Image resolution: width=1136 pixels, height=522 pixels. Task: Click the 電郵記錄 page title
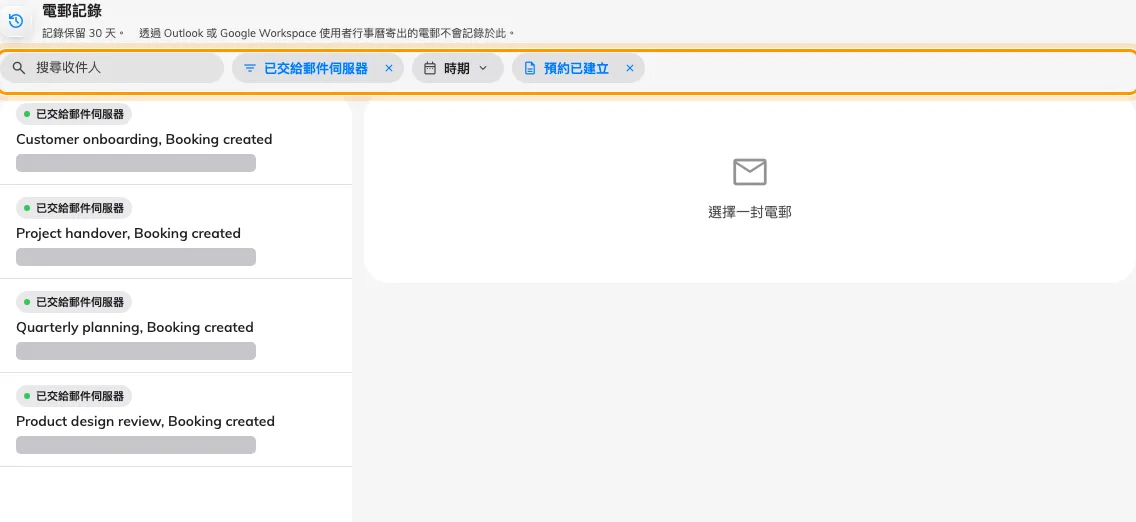coord(72,11)
